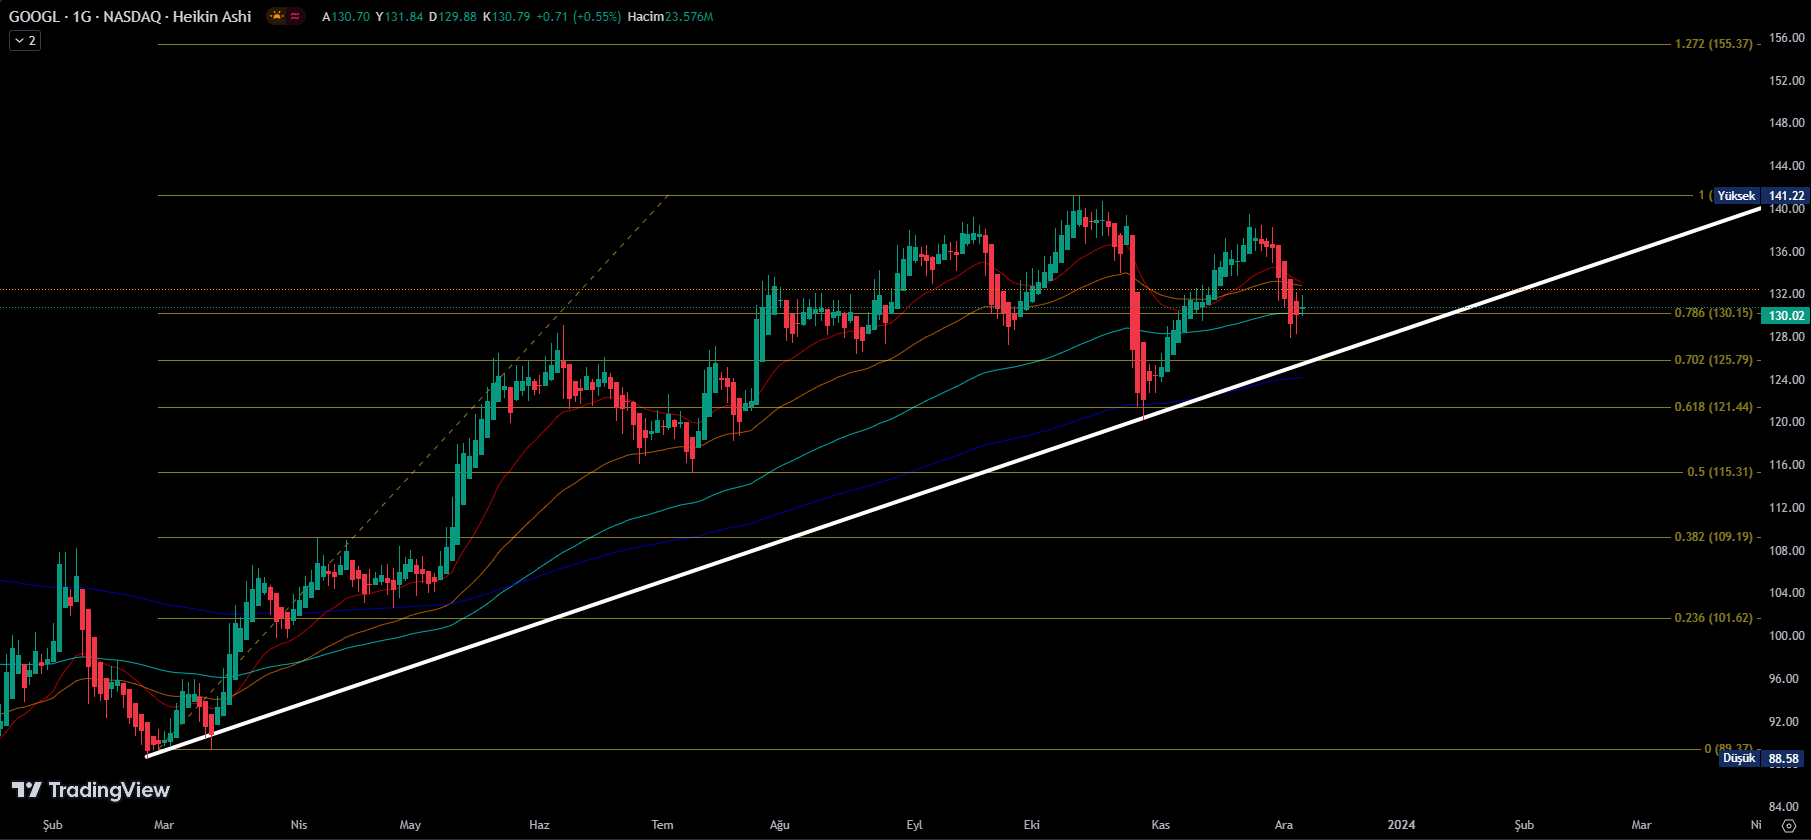Screen dimensions: 1811x840
Task: Click the Eki month label on time axis
Action: coord(1032,825)
